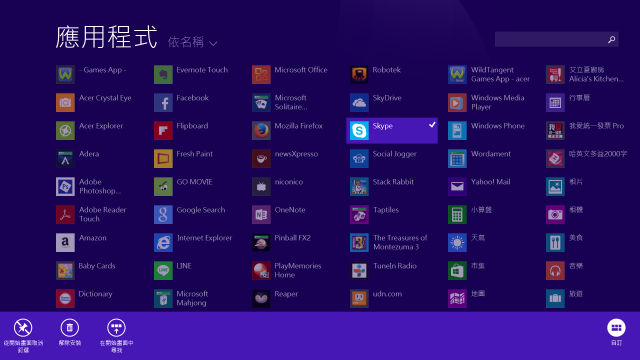The image size is (640, 360).
Task: Open the Google Search icon
Action: point(163,214)
